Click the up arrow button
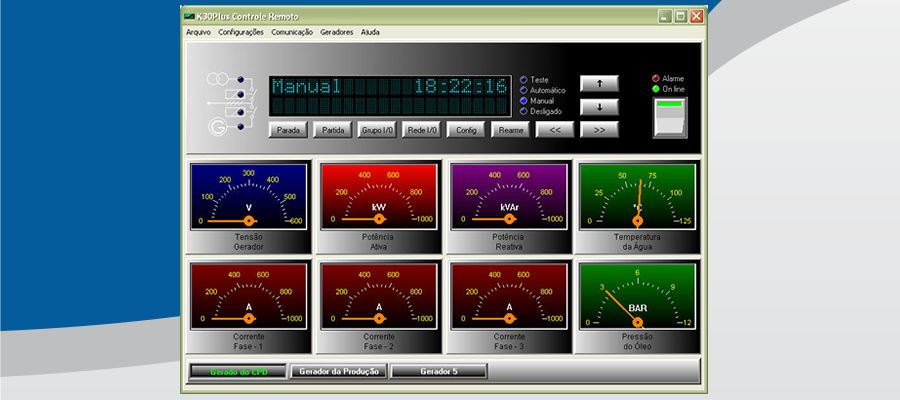This screenshot has width=900, height=400. click(x=599, y=83)
